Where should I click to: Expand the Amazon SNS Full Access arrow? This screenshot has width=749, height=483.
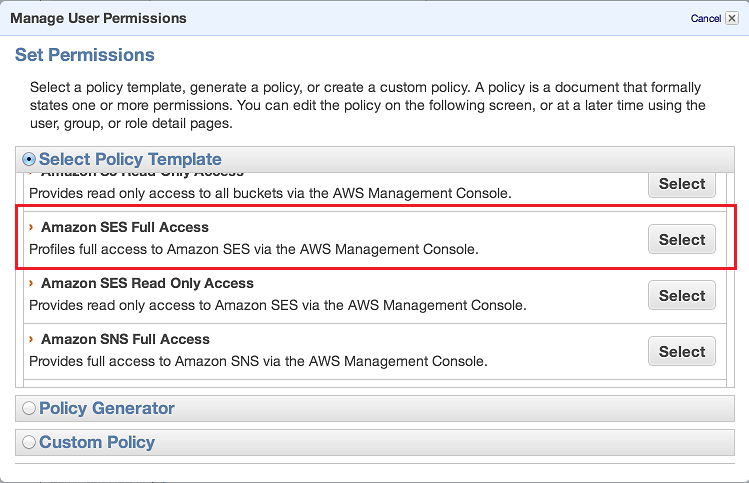pyautogui.click(x=31, y=339)
